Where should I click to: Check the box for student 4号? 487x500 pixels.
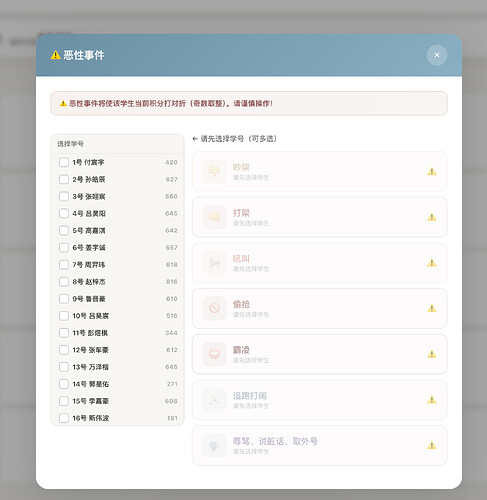tap(64, 213)
